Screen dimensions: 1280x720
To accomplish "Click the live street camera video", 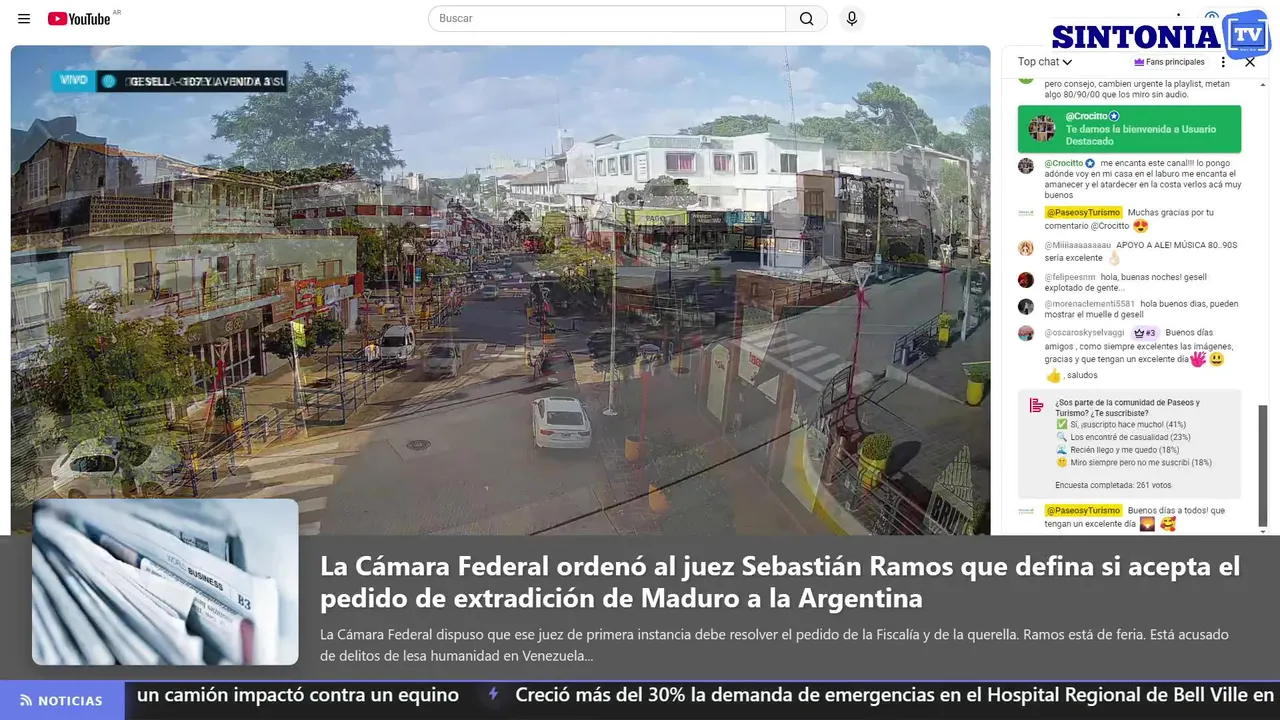I will coord(500,290).
